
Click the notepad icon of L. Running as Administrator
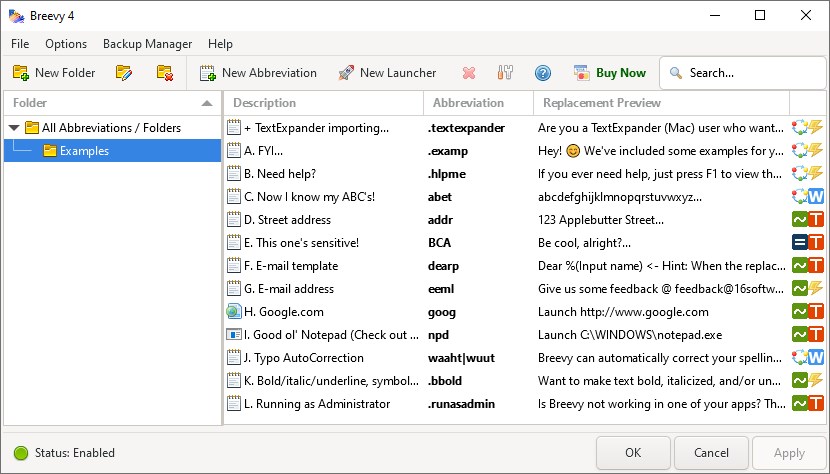click(233, 404)
